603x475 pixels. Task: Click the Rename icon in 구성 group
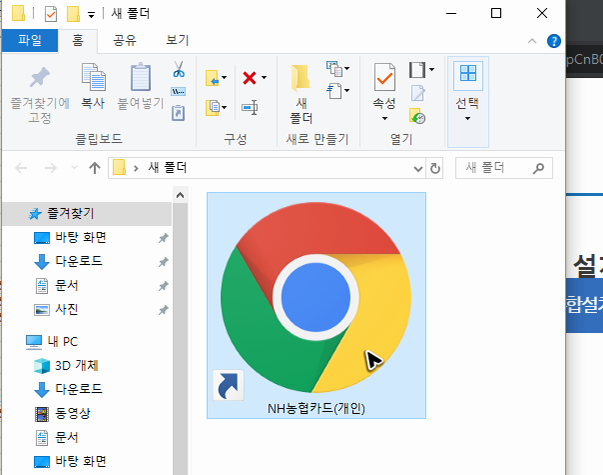coord(250,107)
